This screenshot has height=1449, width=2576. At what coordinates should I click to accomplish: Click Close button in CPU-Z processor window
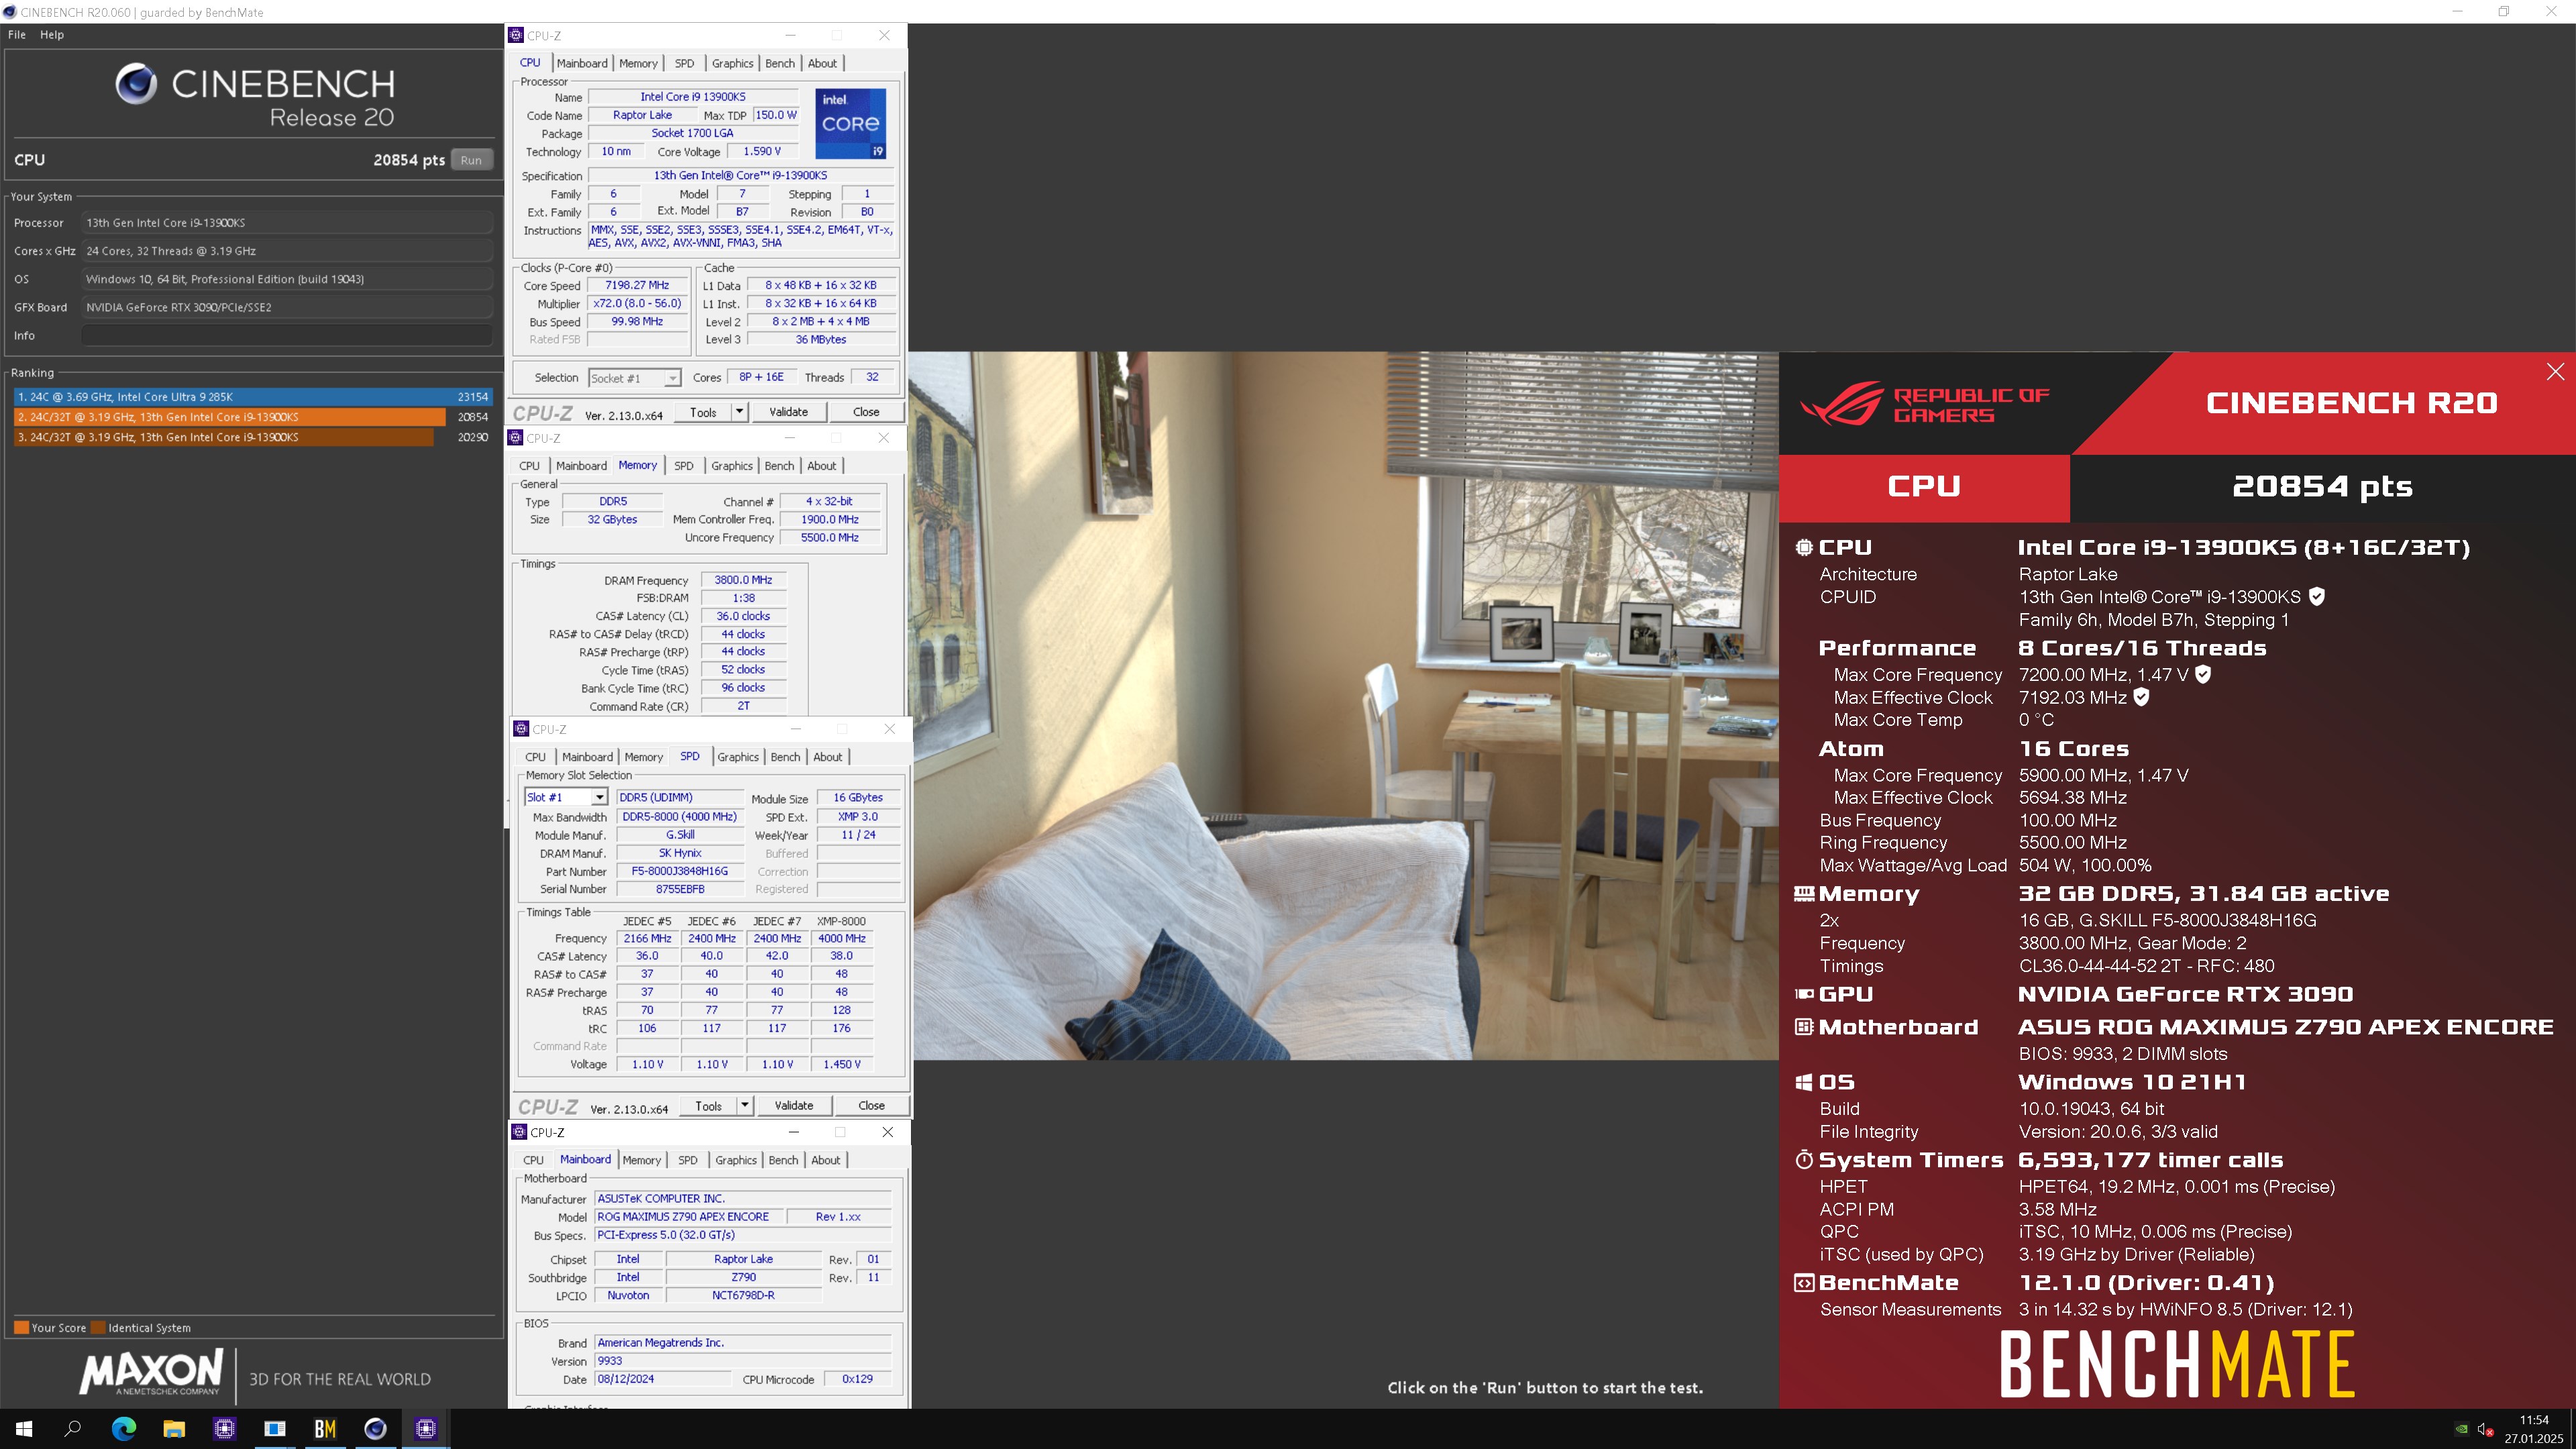tap(866, 412)
